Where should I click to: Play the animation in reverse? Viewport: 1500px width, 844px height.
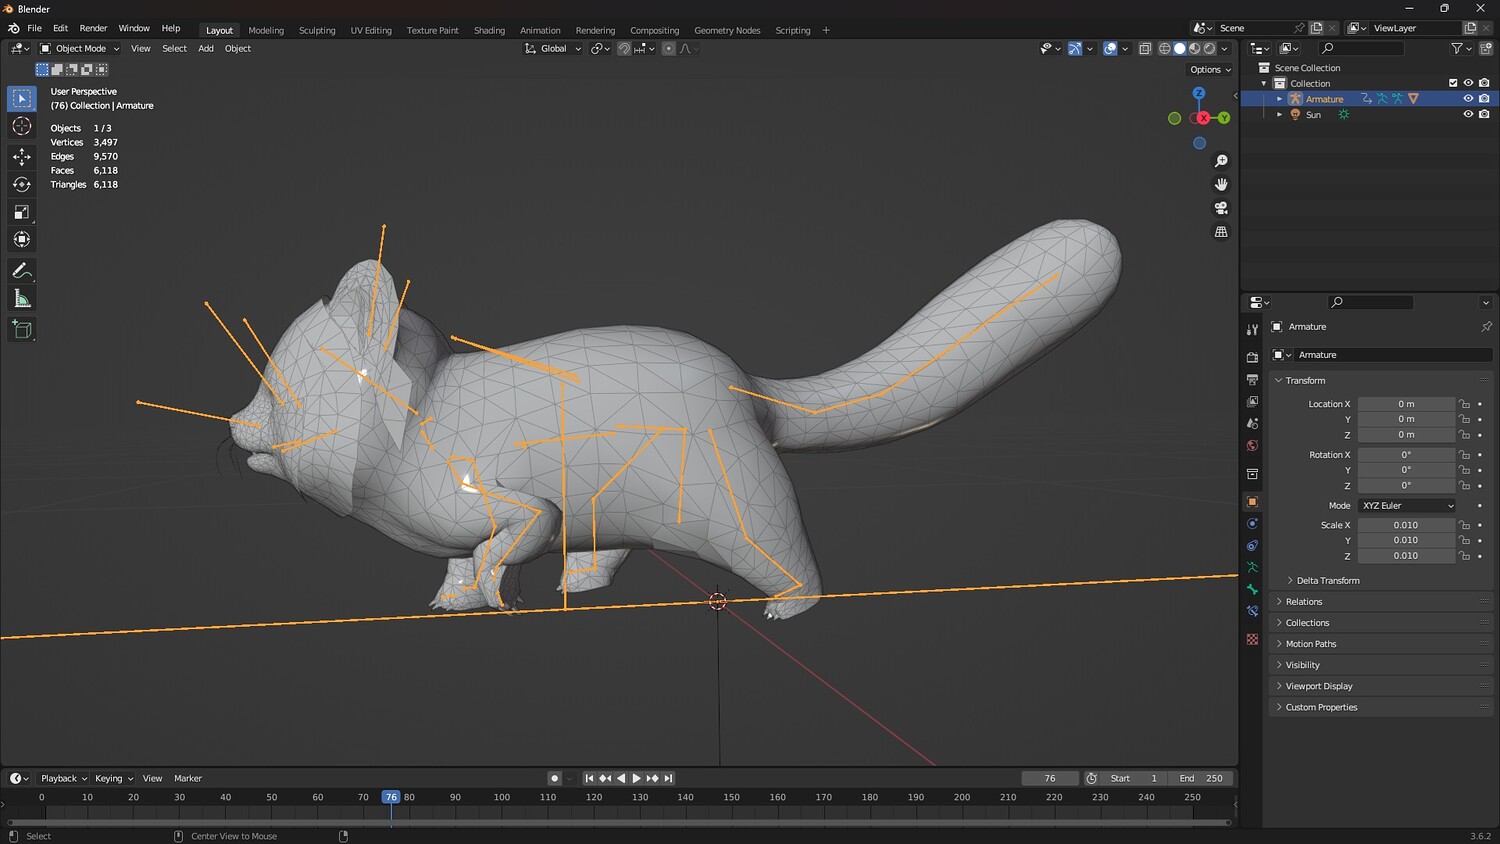pyautogui.click(x=621, y=778)
